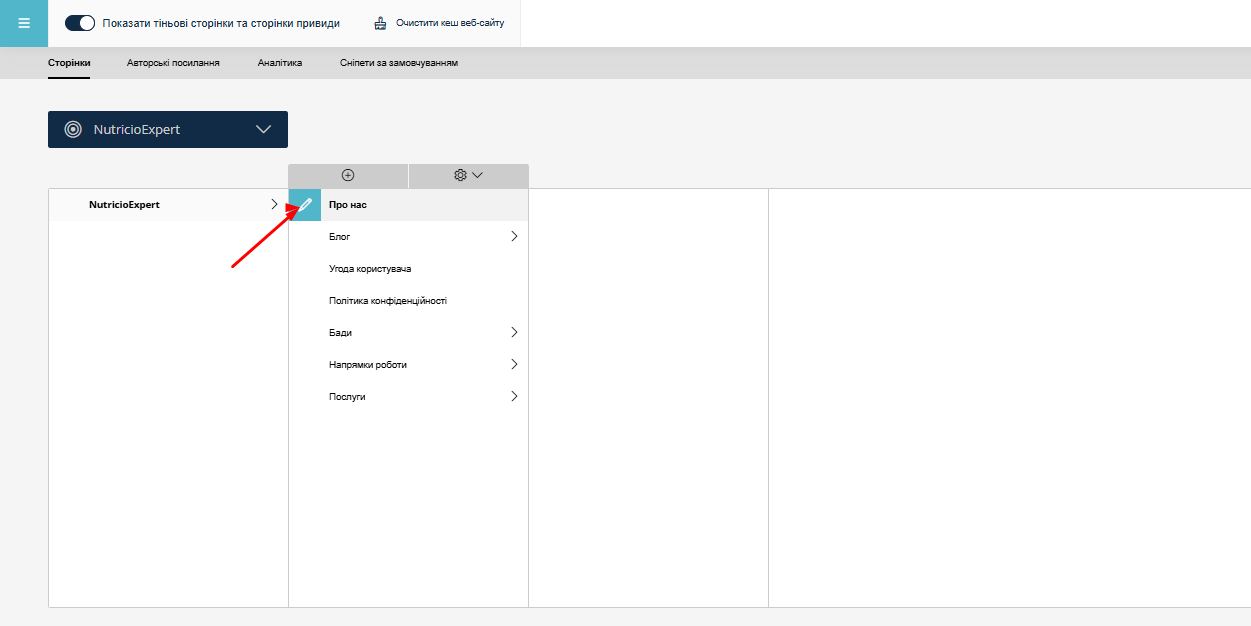Toggle shadow pages and landing pages switch

point(80,23)
